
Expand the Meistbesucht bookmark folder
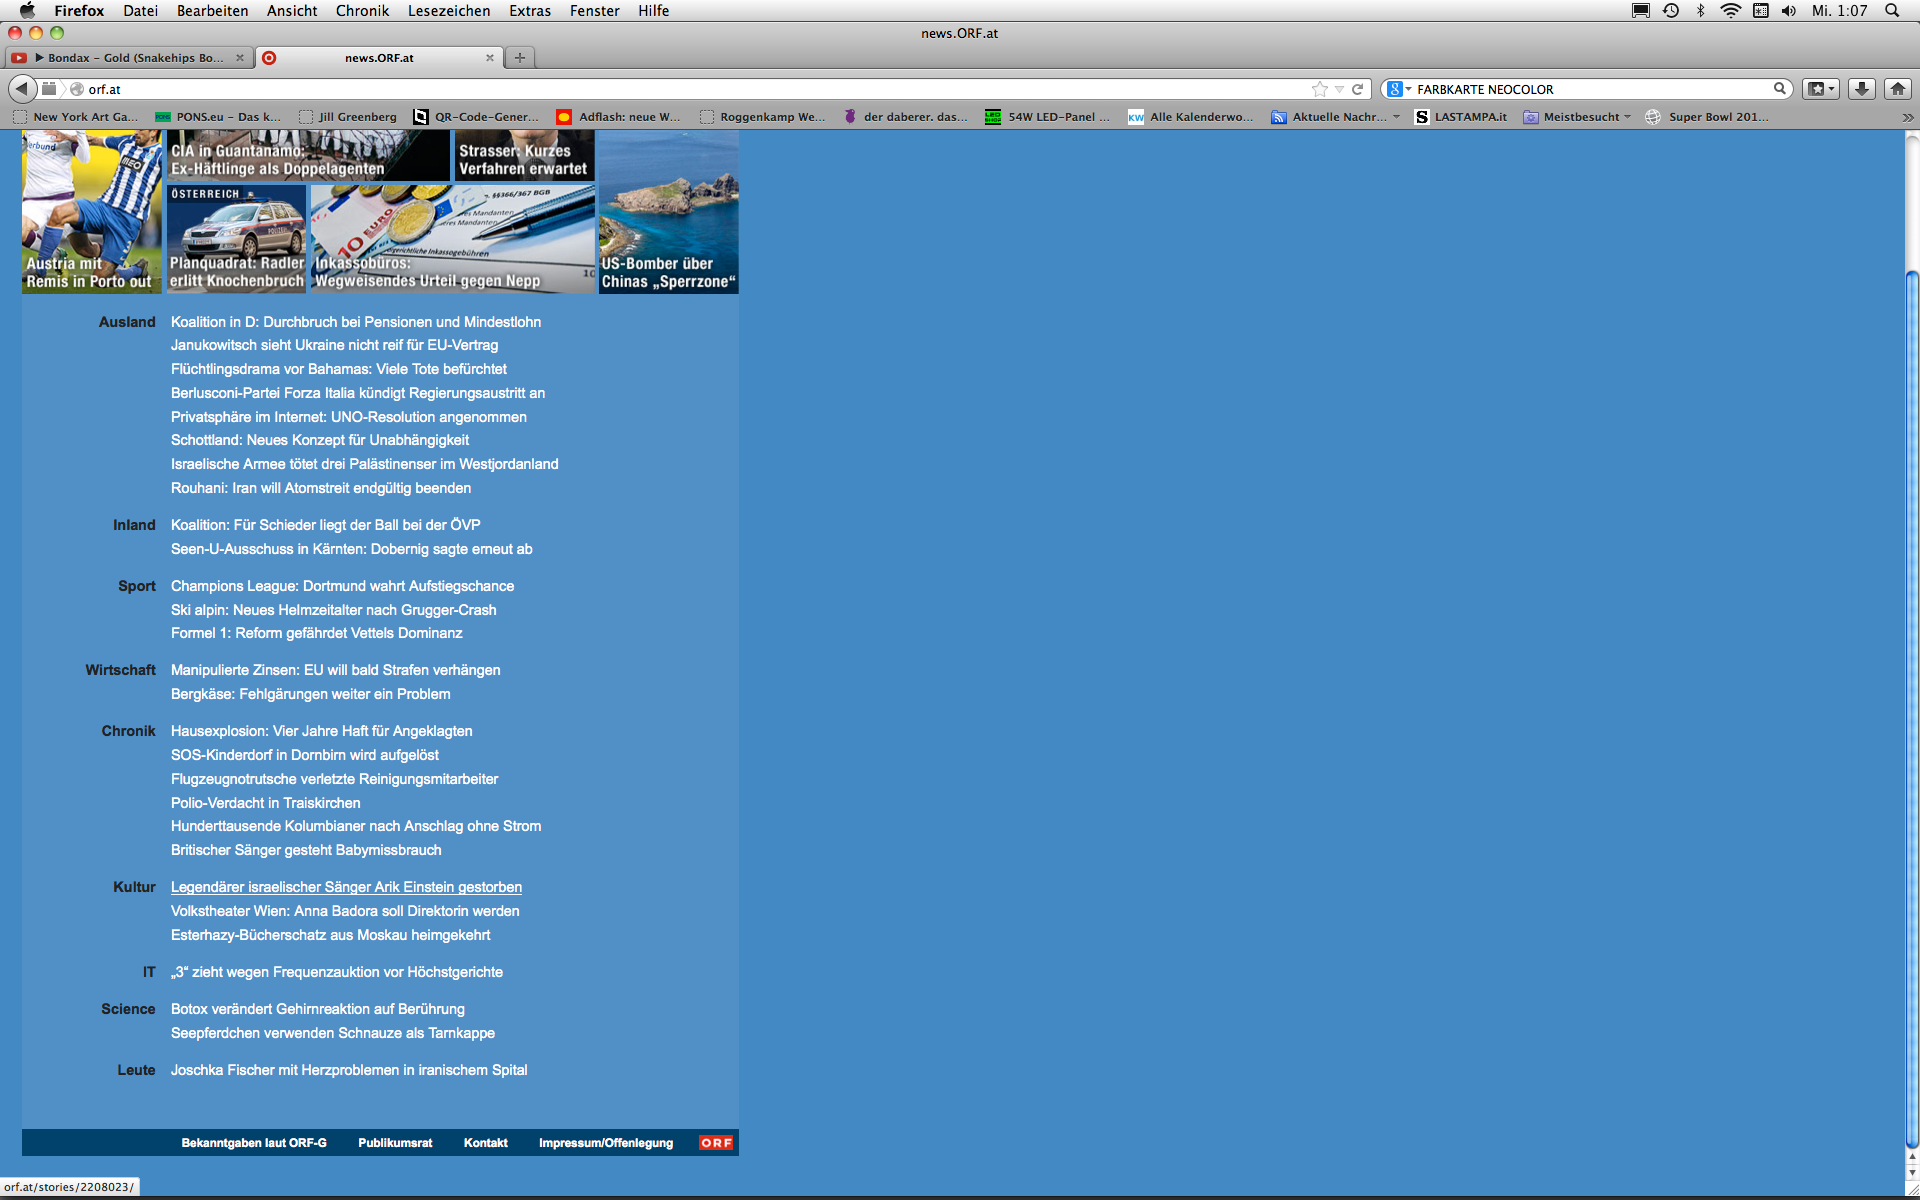(1577, 117)
